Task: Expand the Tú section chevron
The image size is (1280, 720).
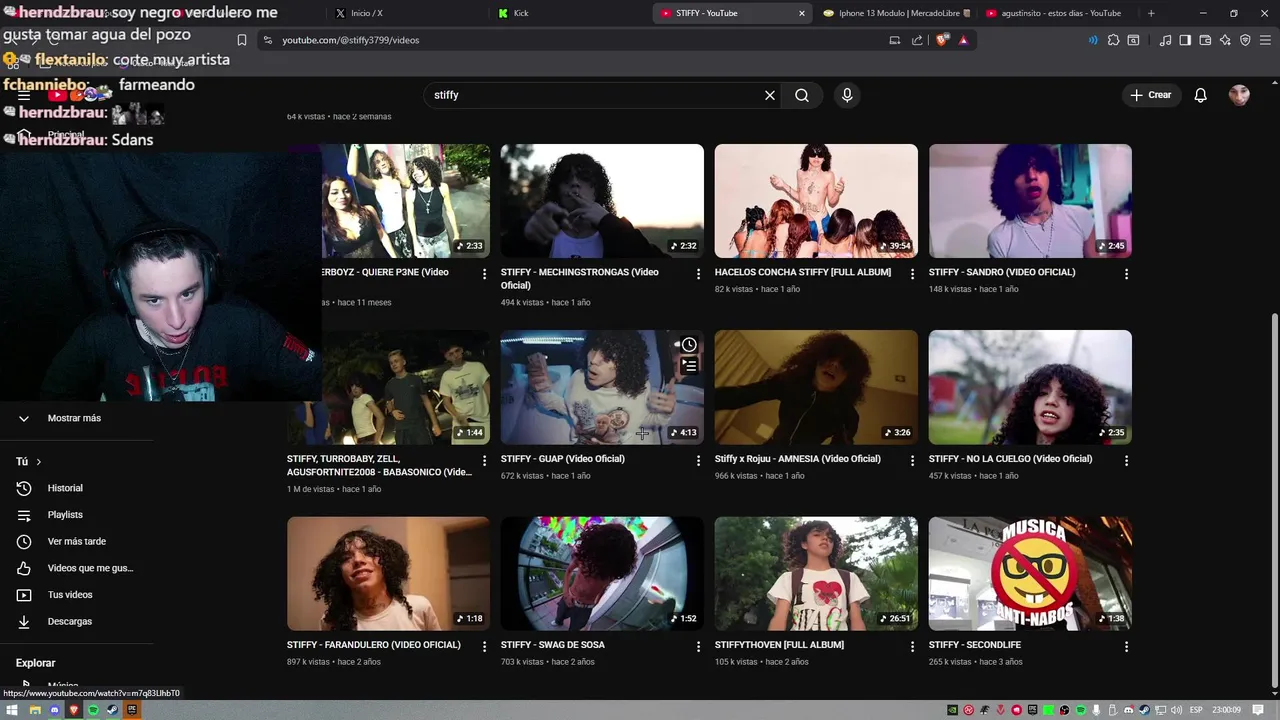Action: pos(39,462)
